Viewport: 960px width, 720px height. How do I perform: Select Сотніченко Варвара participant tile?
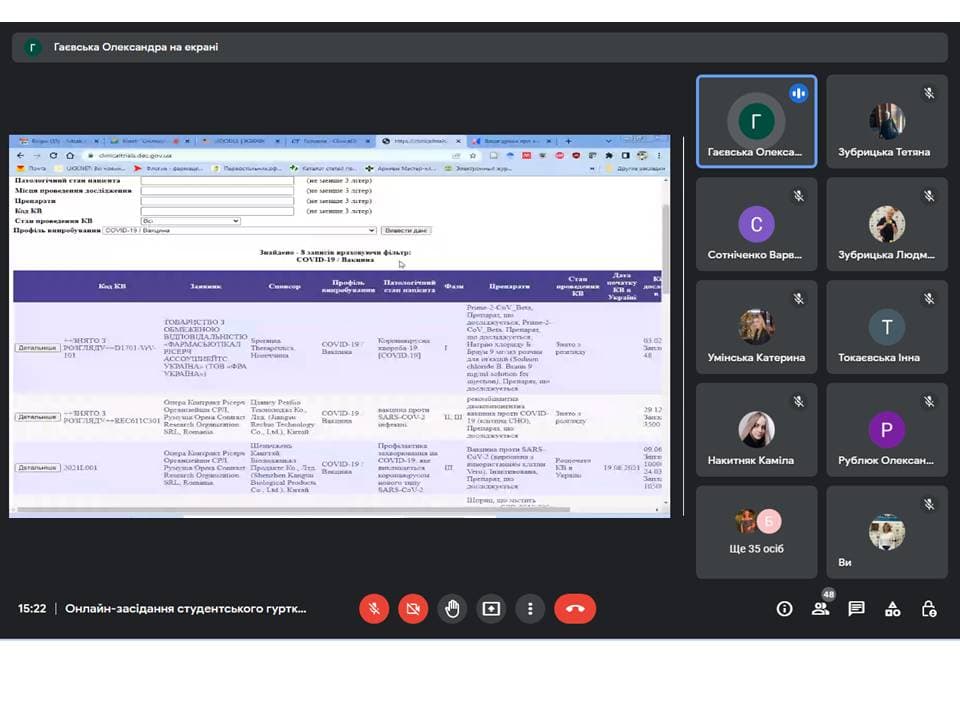[756, 224]
